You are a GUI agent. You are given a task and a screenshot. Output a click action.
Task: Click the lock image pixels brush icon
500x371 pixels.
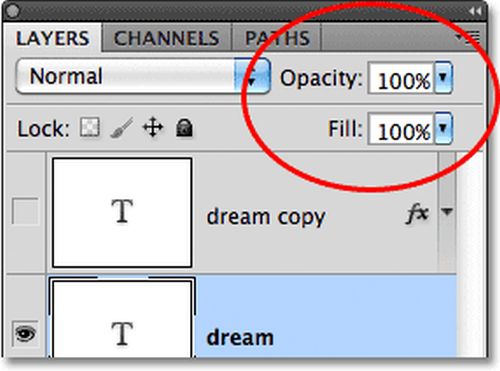[122, 127]
